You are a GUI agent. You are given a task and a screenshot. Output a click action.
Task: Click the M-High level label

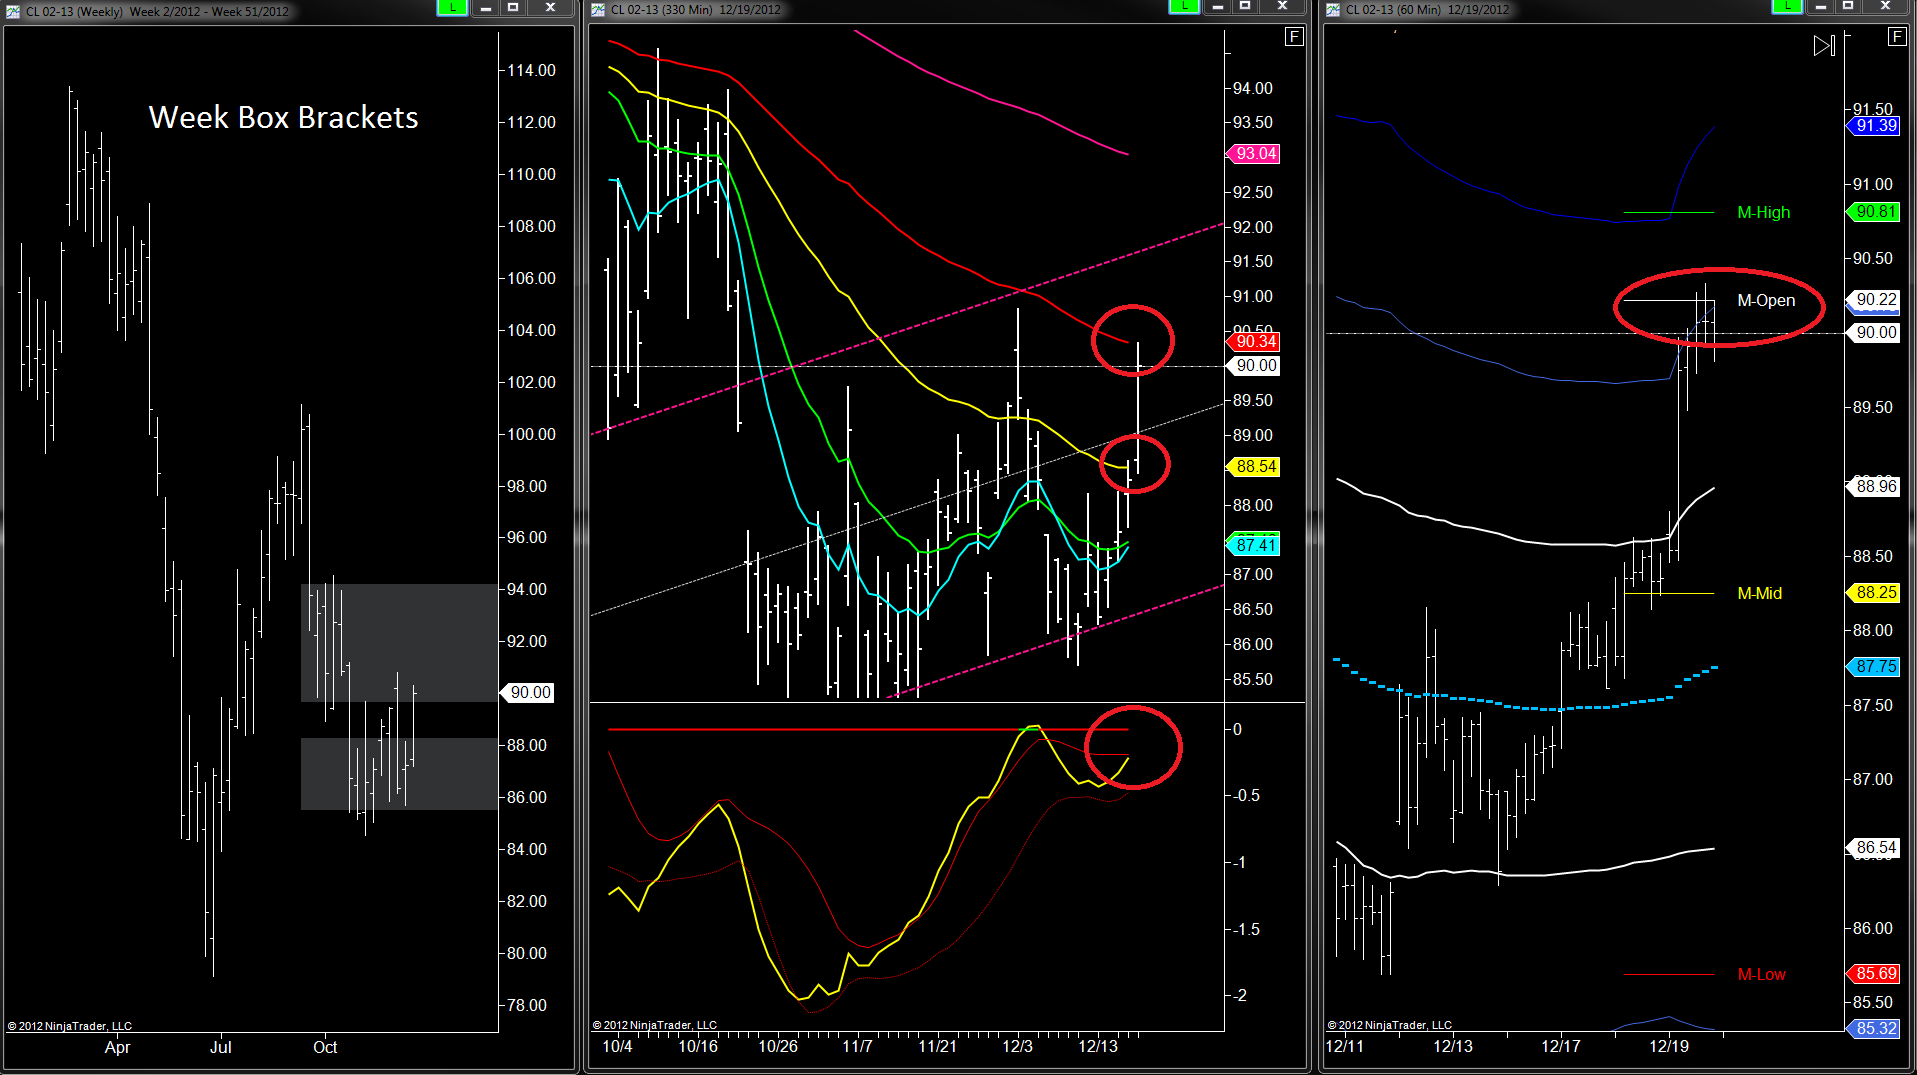click(1764, 212)
